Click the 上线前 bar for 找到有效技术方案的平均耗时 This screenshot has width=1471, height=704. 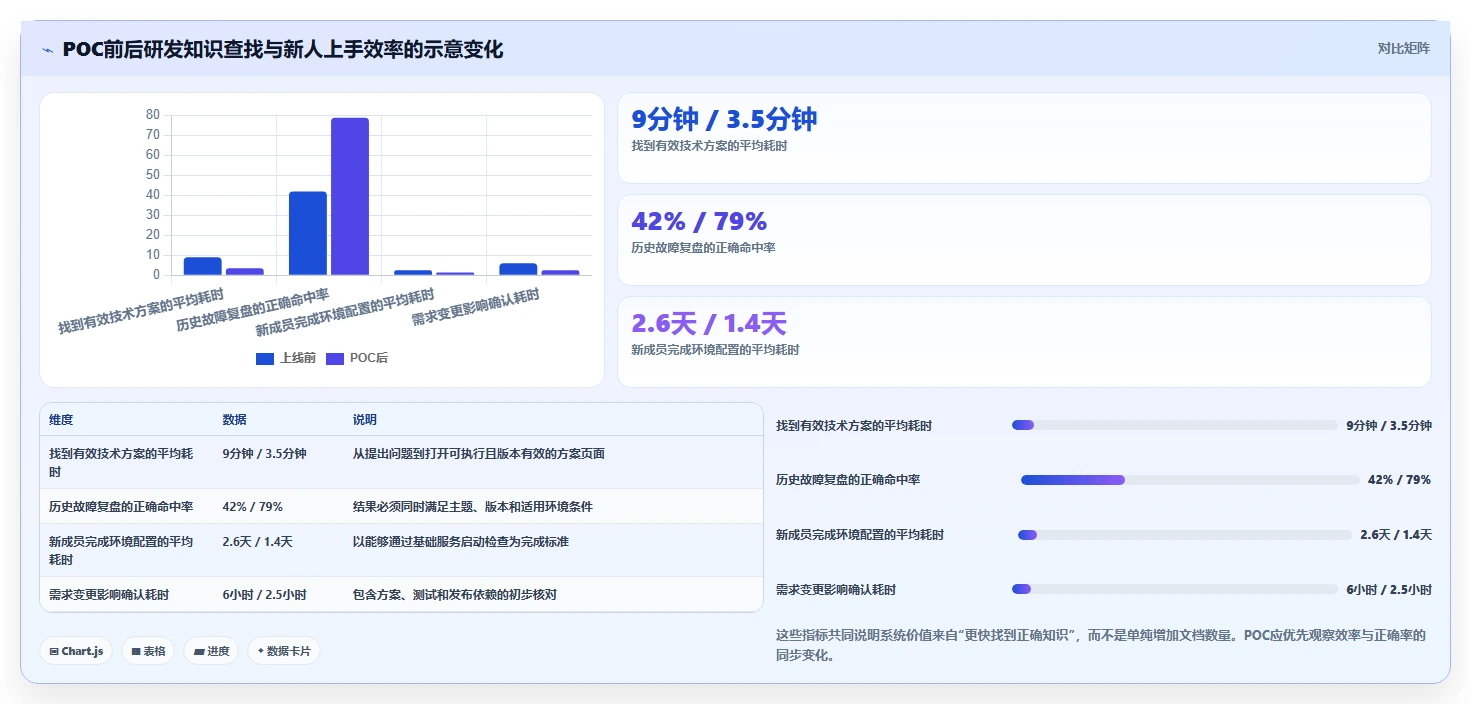[203, 266]
